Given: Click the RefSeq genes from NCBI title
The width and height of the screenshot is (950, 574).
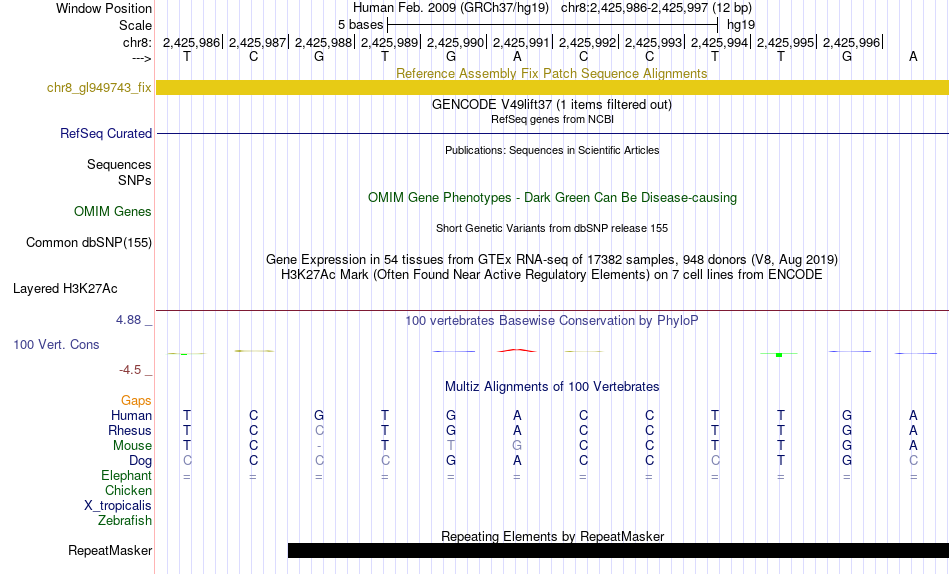Looking at the screenshot, I should 553,119.
